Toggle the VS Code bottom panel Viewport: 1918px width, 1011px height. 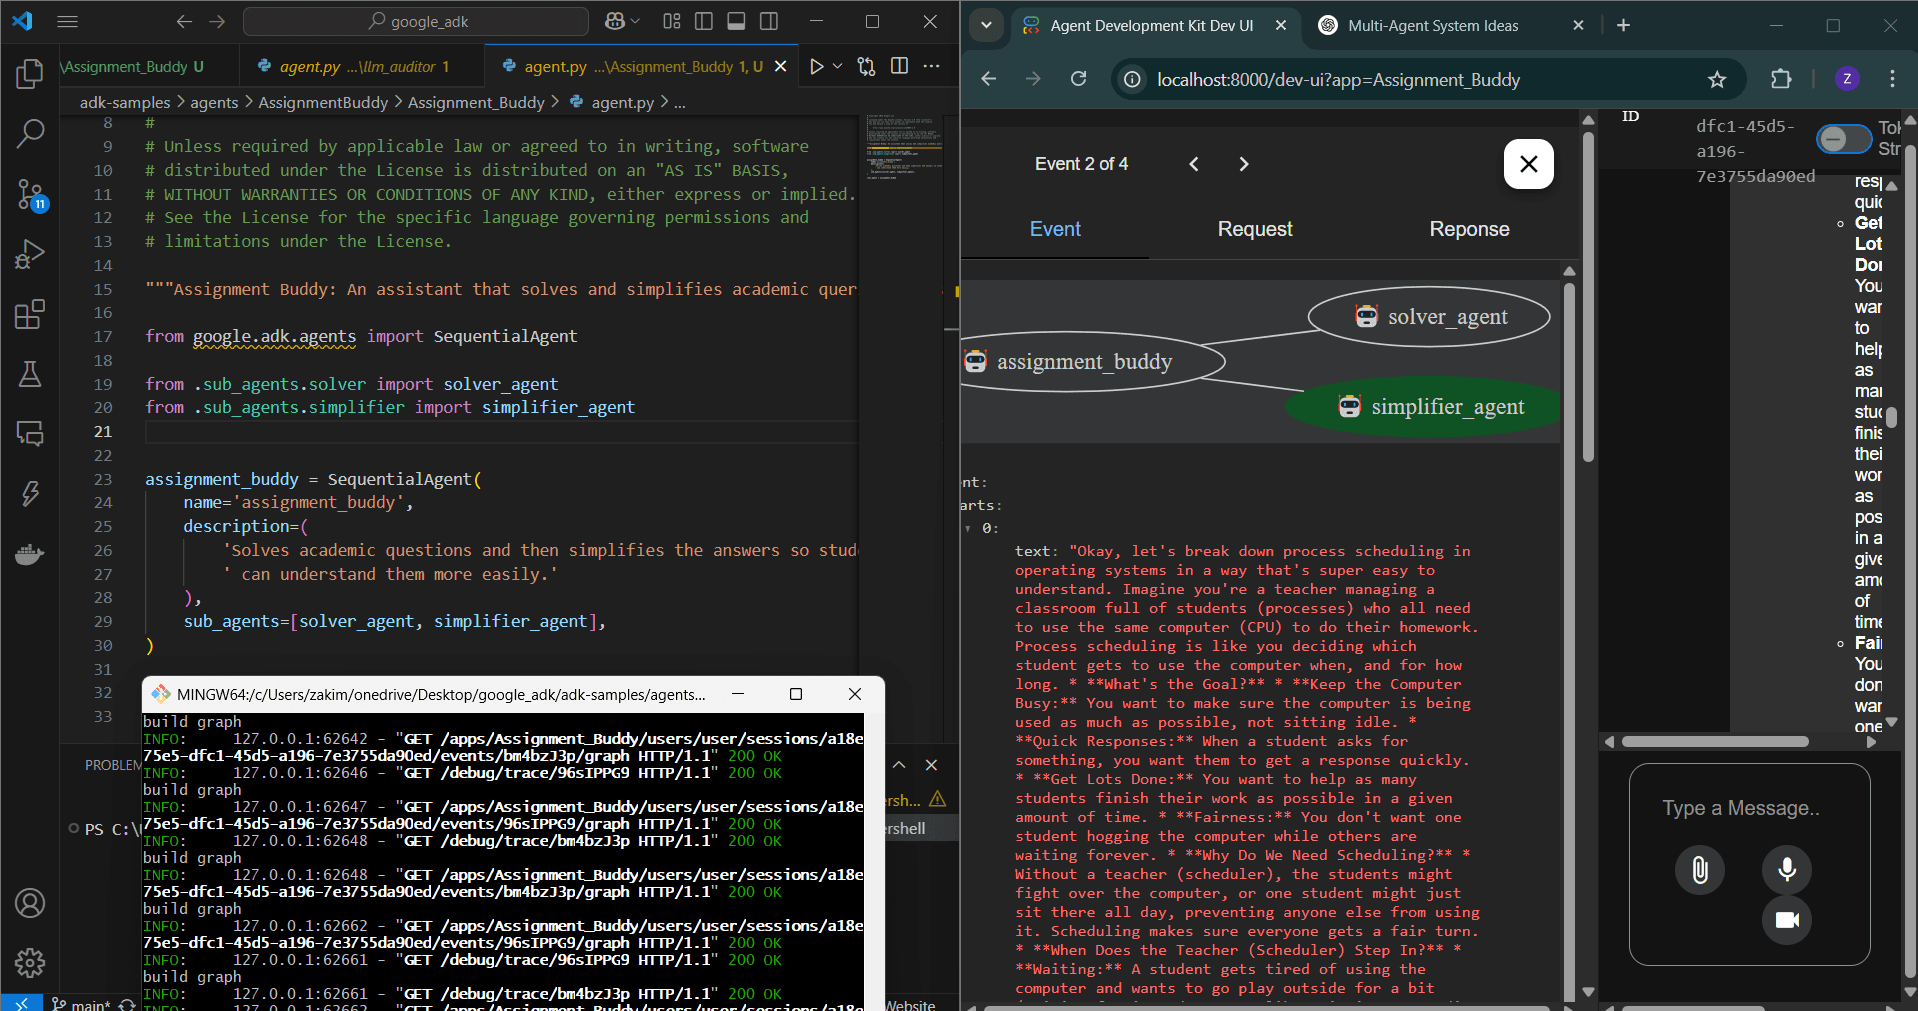736,21
